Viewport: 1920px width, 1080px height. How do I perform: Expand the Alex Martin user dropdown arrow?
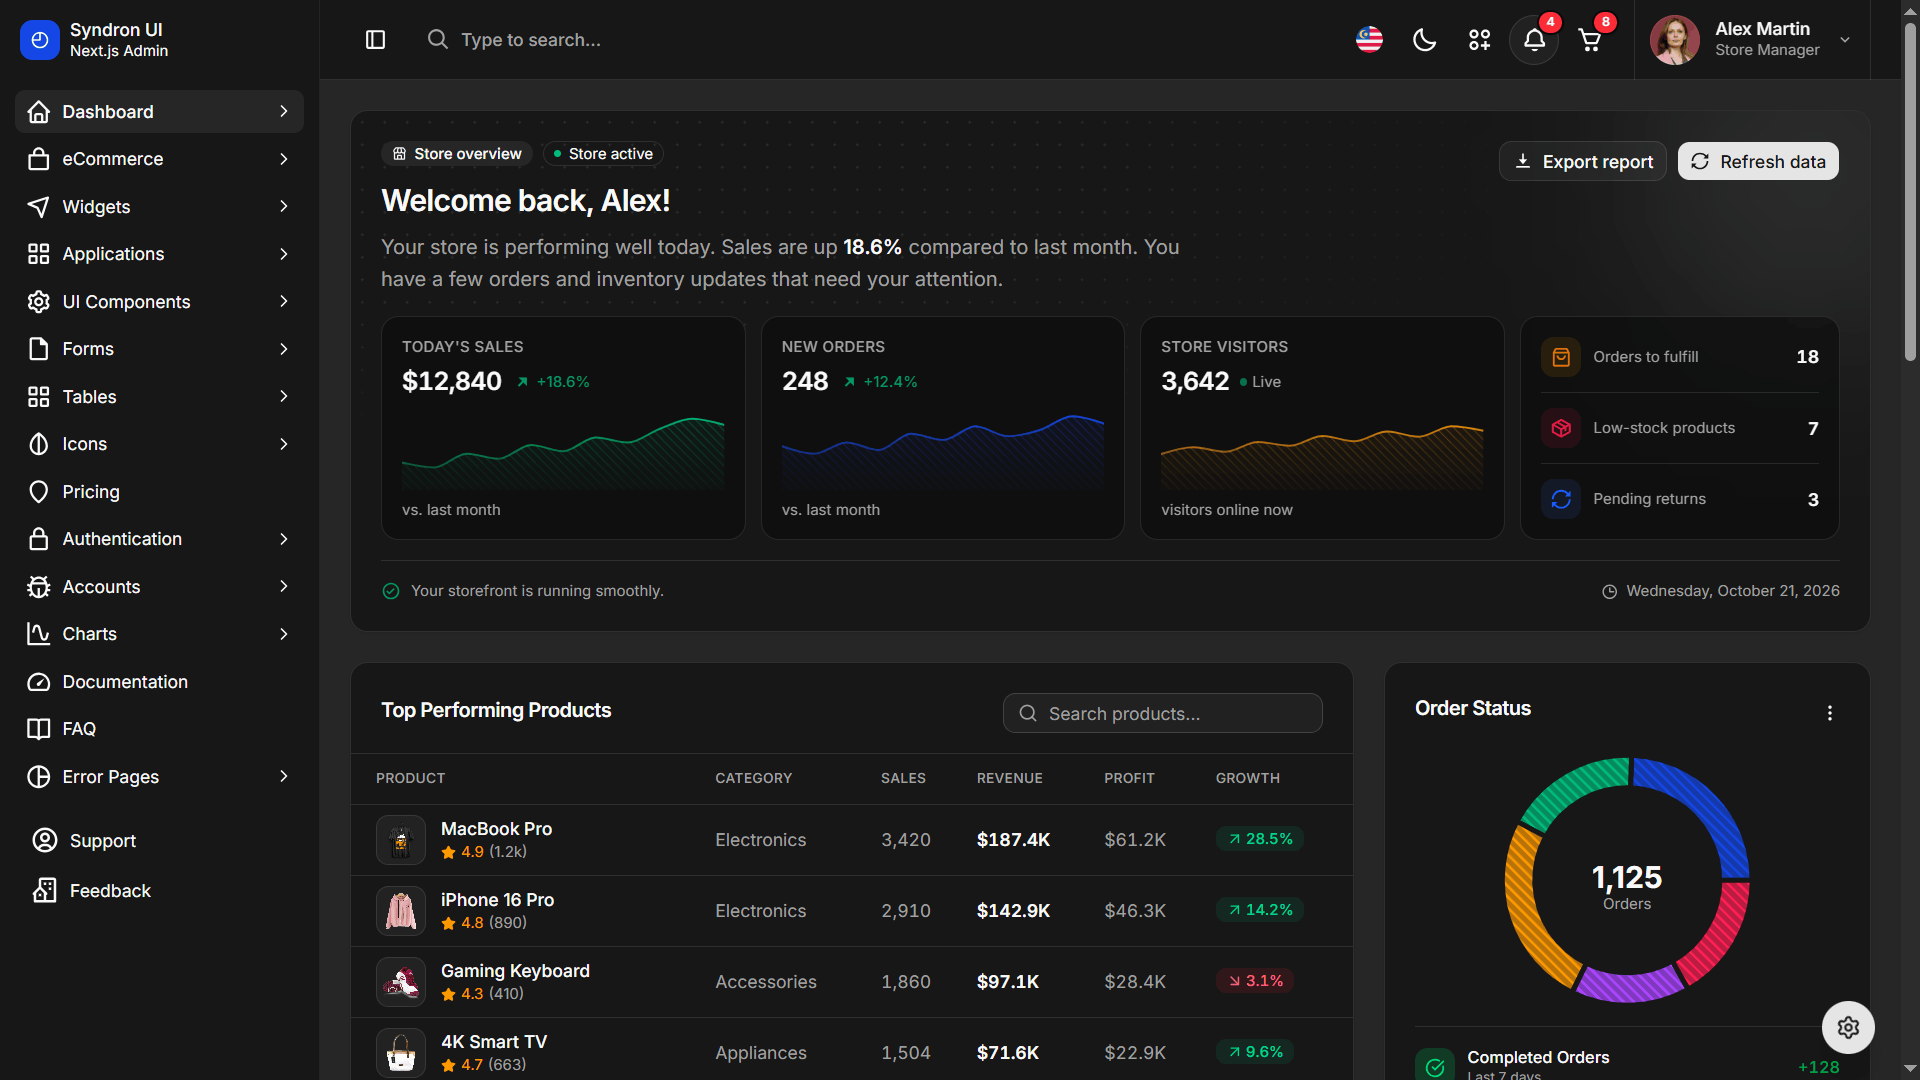[1845, 40]
